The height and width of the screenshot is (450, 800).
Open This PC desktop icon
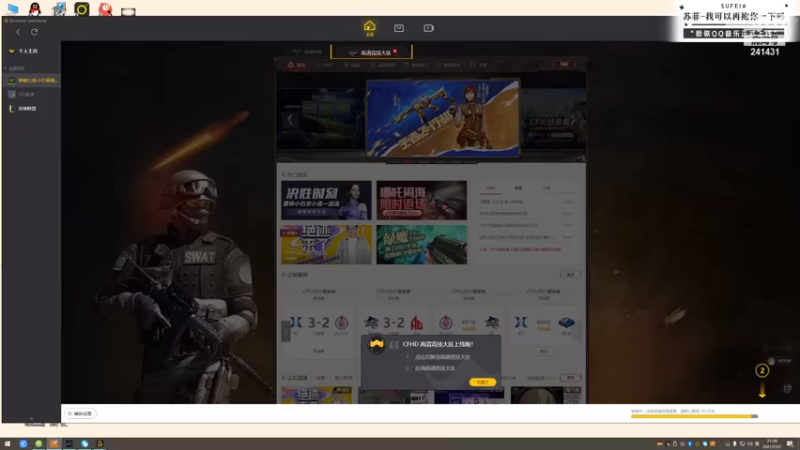click(x=13, y=9)
